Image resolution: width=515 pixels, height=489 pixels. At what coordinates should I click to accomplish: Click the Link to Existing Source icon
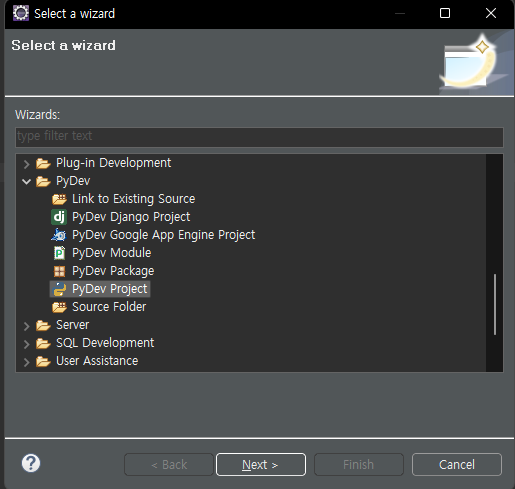tap(59, 199)
